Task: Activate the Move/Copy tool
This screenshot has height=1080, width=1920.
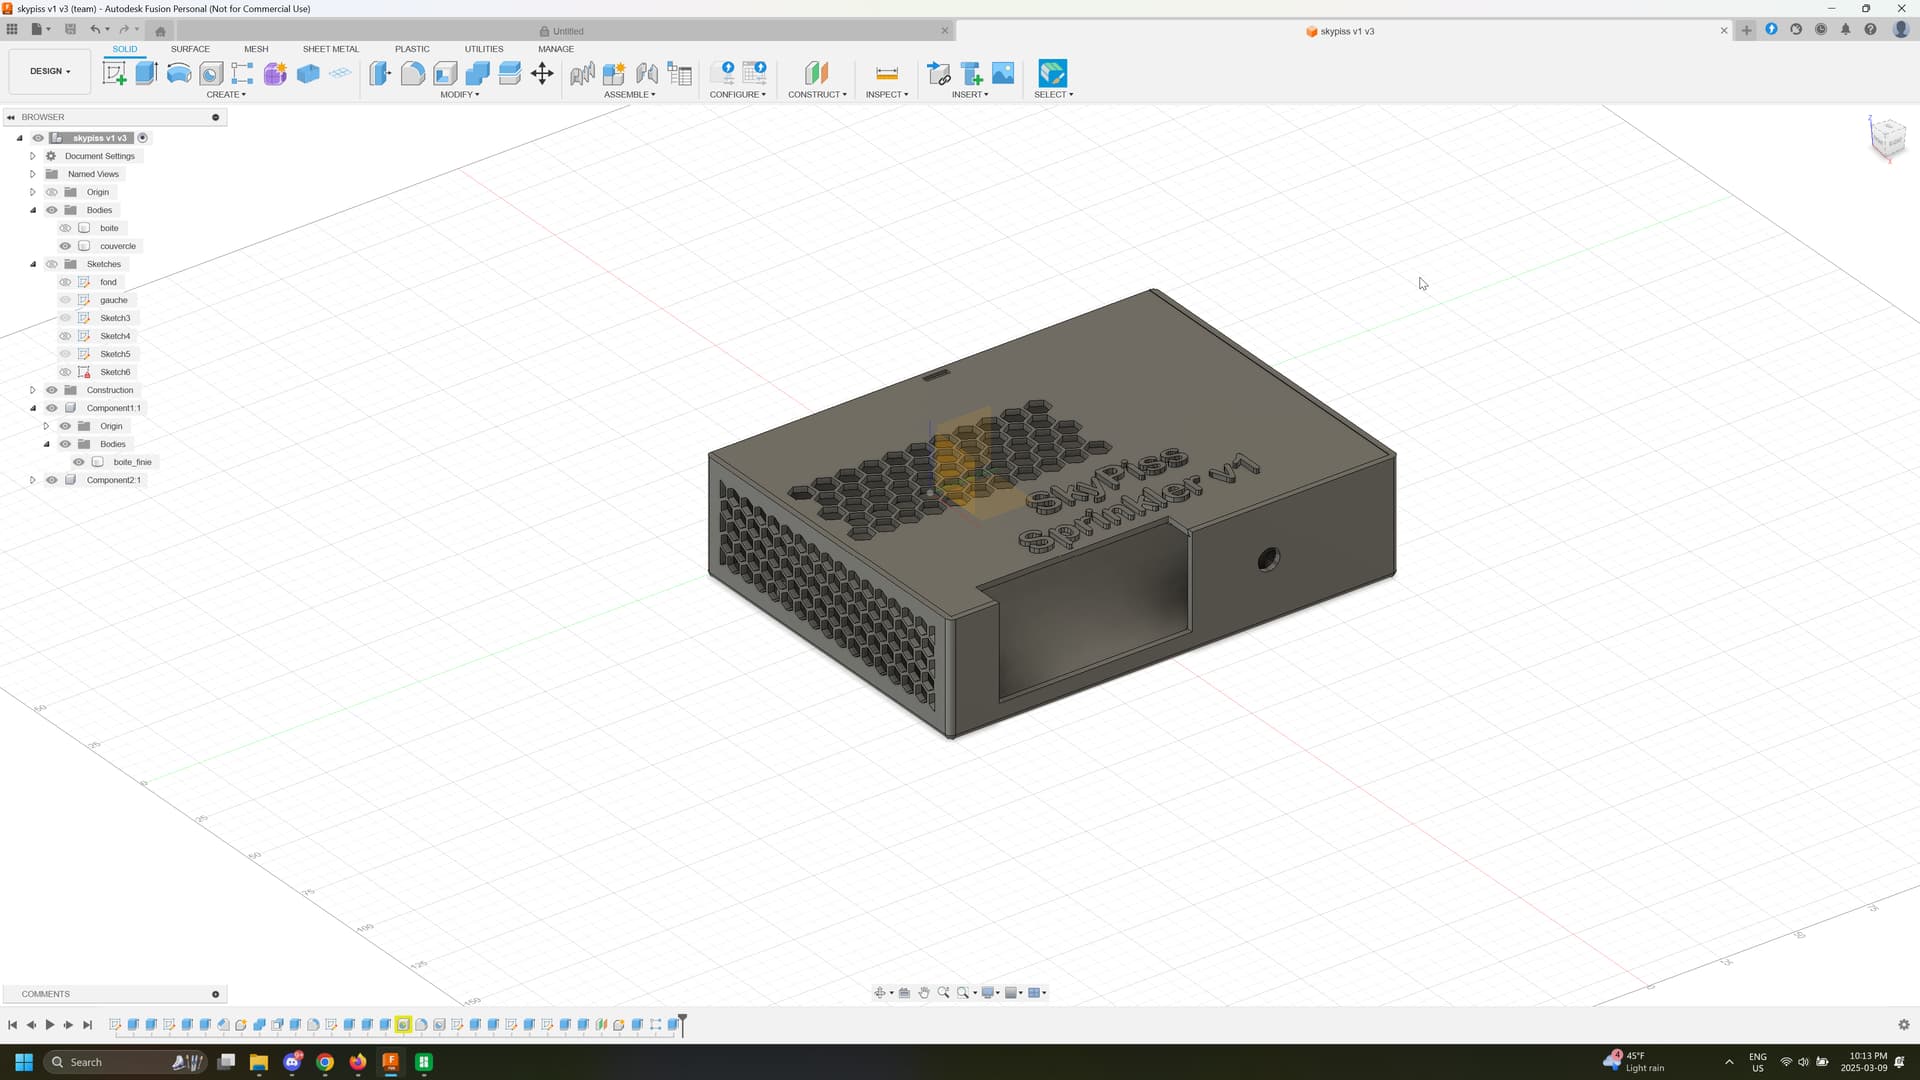Action: tap(542, 73)
